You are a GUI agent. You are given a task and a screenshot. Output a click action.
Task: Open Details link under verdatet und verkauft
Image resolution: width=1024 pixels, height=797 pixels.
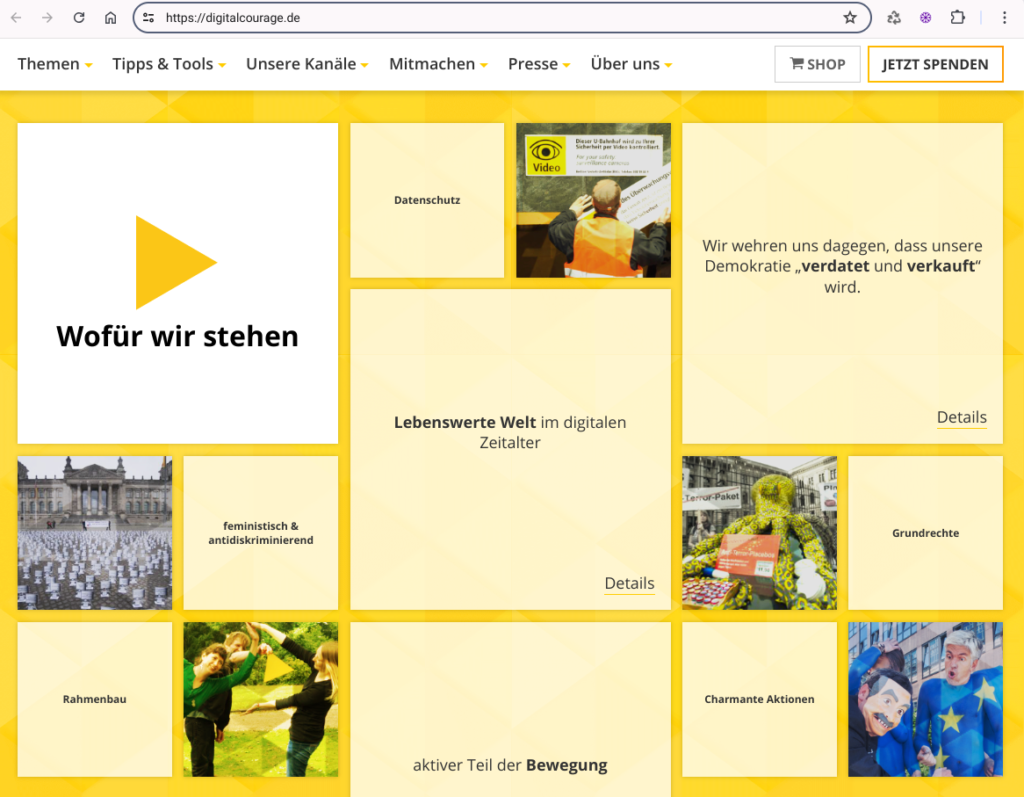(x=961, y=418)
